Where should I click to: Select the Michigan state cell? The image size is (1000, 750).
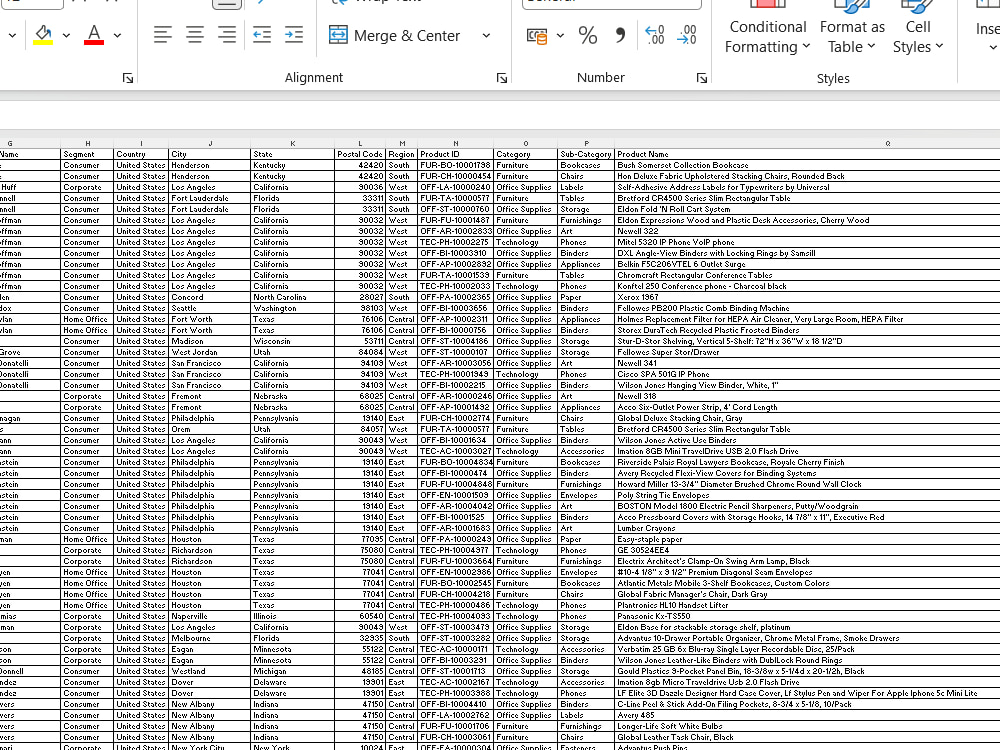pos(292,672)
